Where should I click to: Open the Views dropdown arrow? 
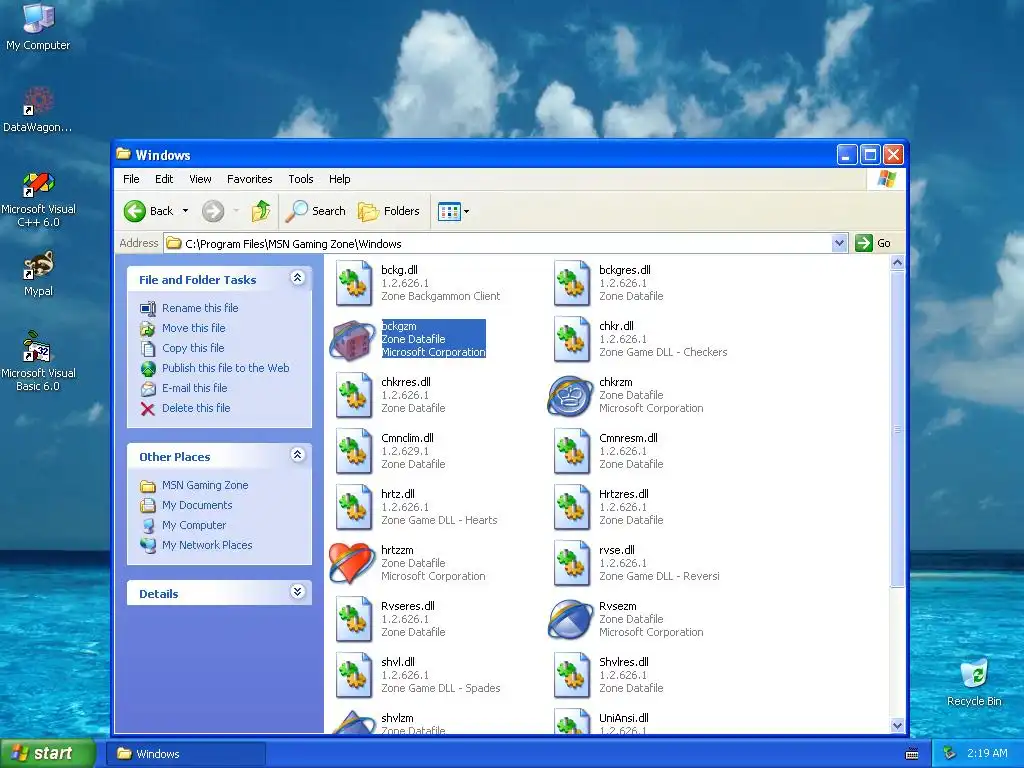tap(466, 212)
